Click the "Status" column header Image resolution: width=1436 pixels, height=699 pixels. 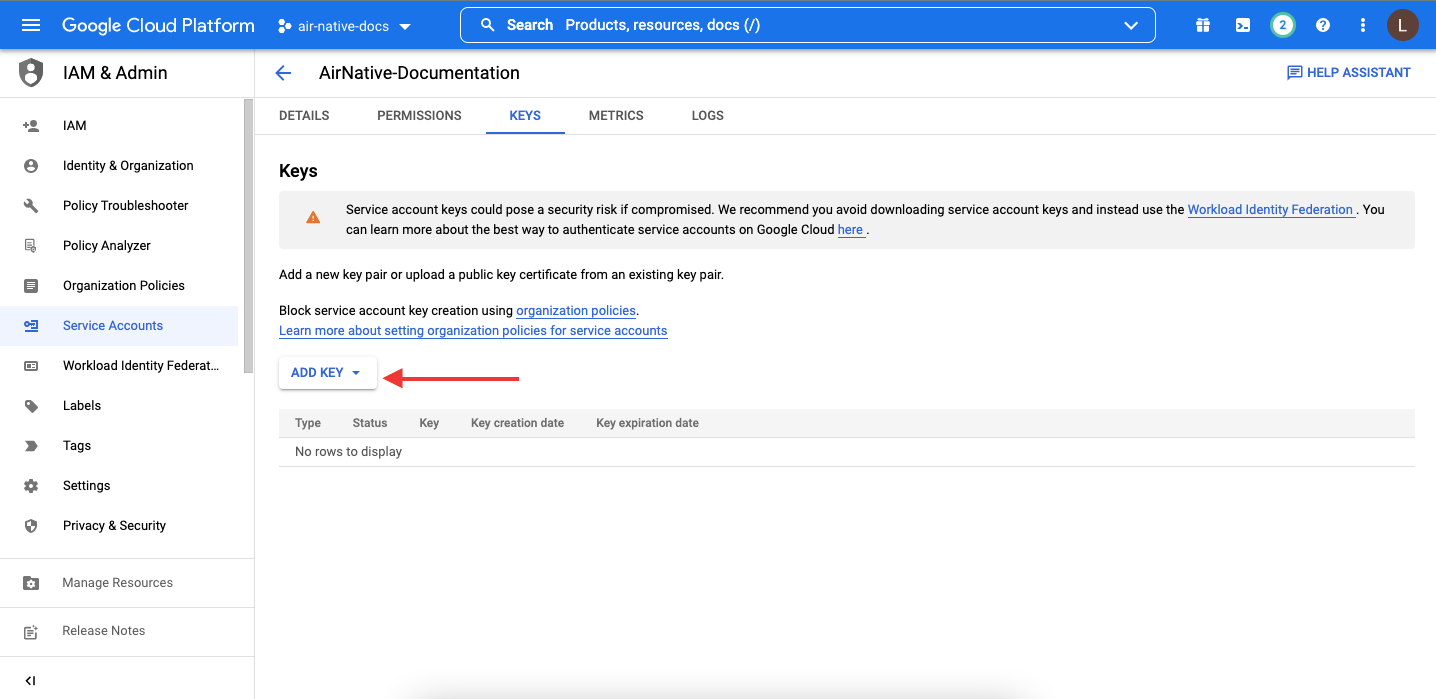[370, 423]
